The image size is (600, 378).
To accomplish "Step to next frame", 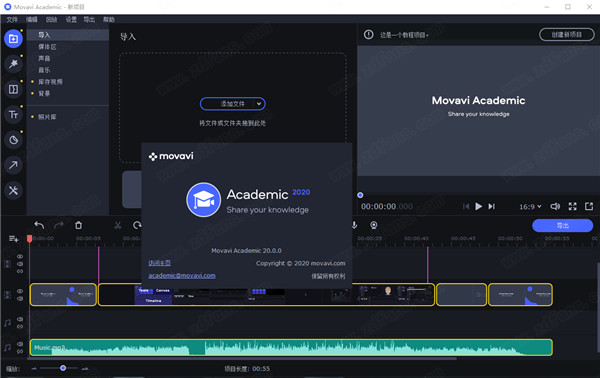I will 492,207.
